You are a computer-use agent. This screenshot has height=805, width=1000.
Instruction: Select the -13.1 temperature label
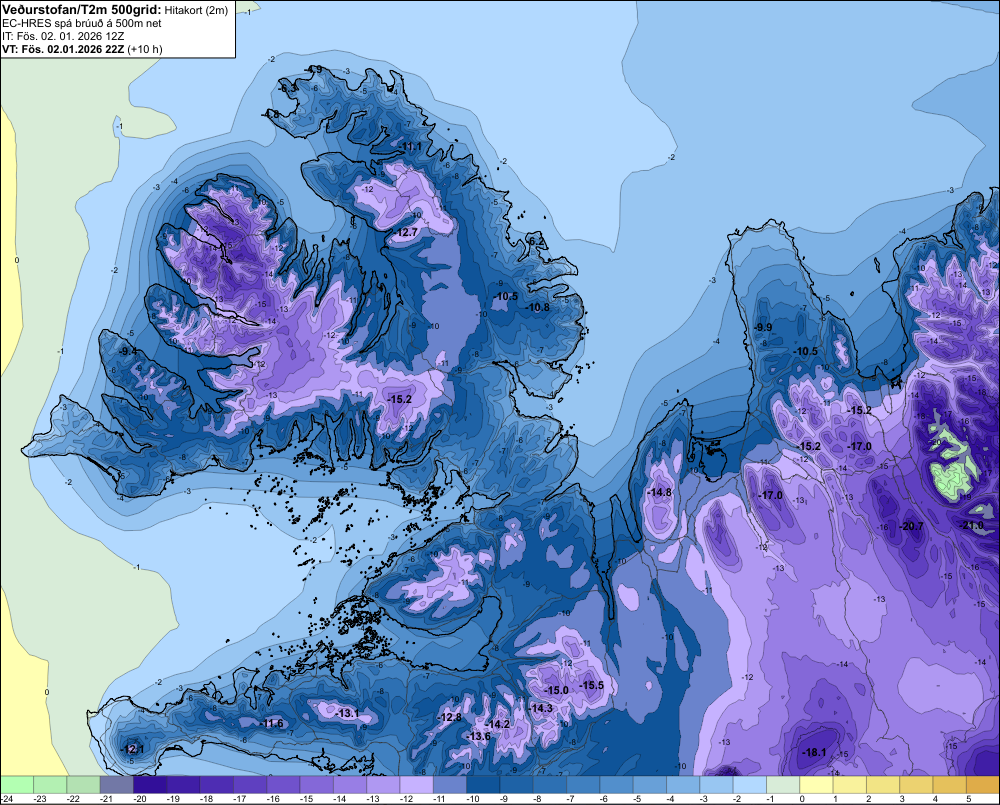click(348, 713)
